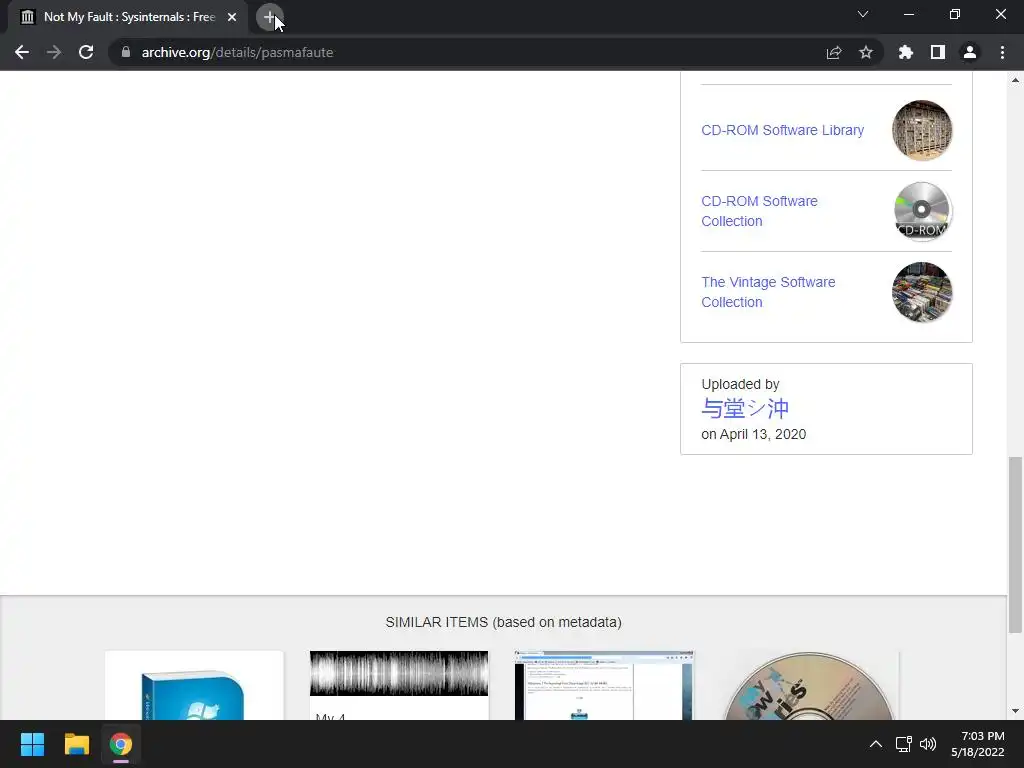The width and height of the screenshot is (1024, 768).
Task: Toggle the browser side panel
Action: click(938, 52)
